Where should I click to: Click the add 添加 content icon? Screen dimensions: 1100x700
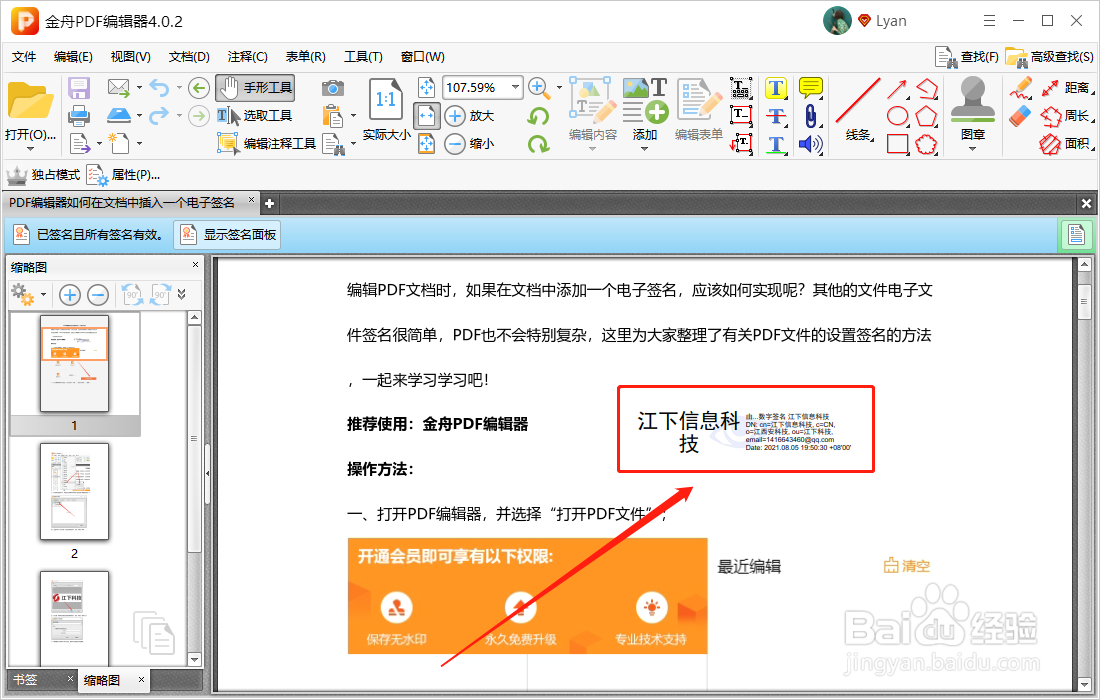(x=645, y=100)
